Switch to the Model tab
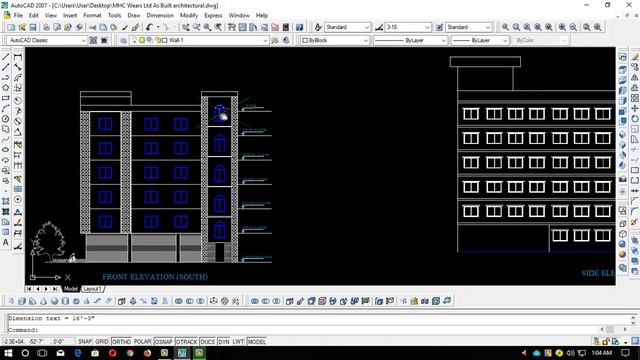The image size is (640, 360). coord(71,289)
